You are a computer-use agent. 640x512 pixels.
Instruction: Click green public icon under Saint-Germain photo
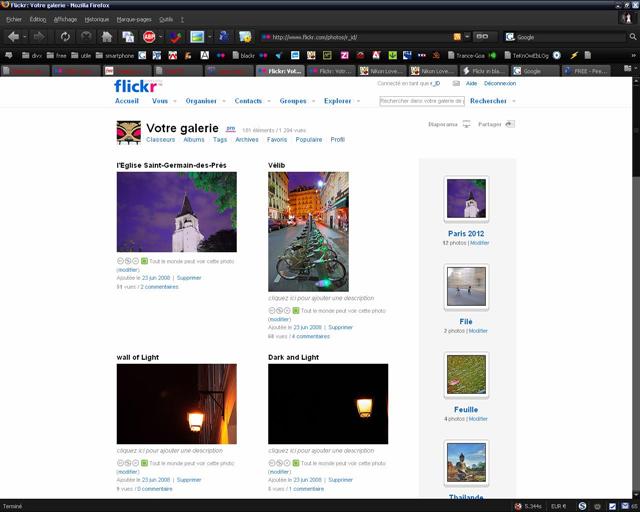pos(144,261)
